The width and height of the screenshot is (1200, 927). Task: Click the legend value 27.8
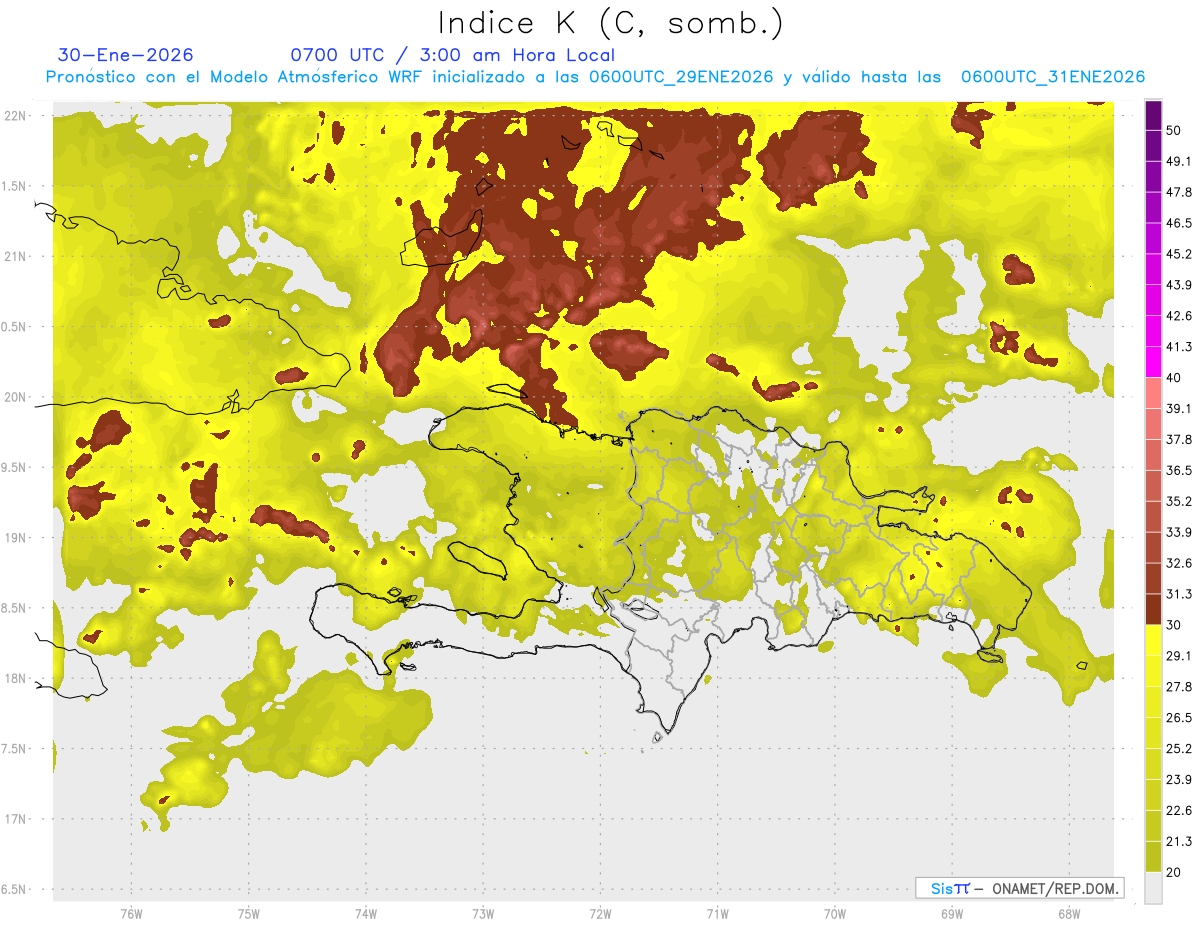(x=1178, y=687)
